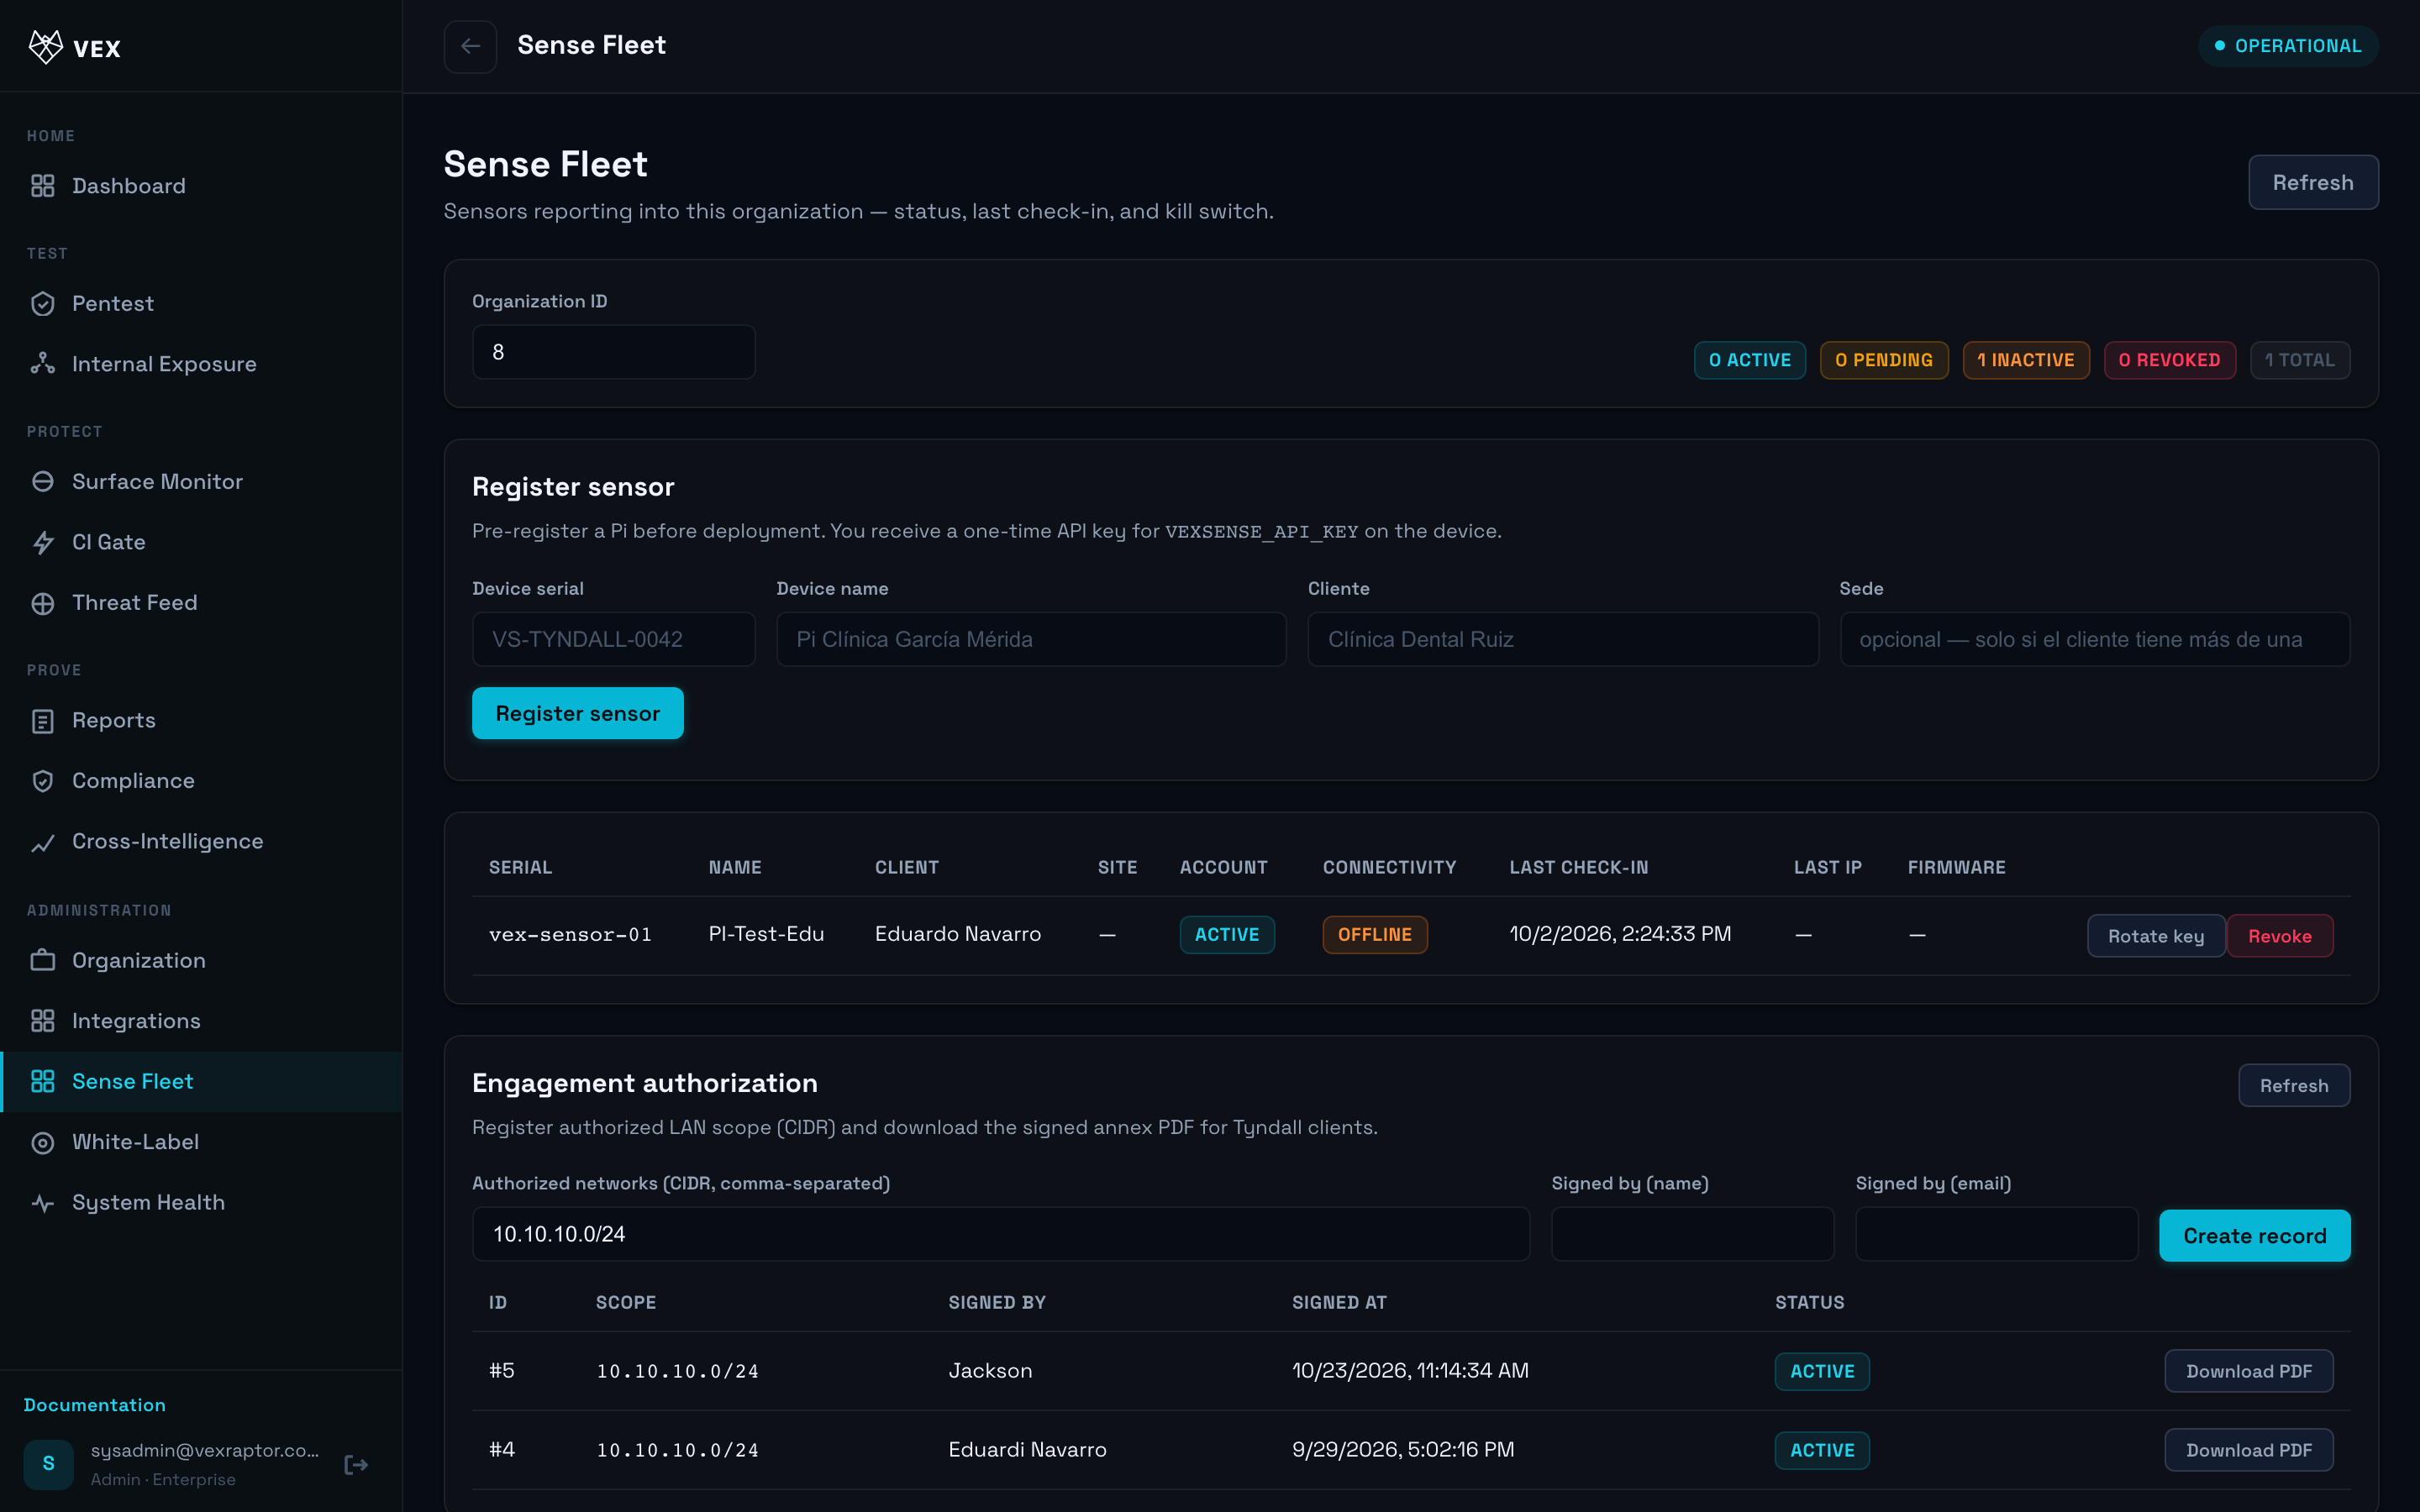
Task: Click the 1 TOTAL counter badge
Action: pyautogui.click(x=2299, y=360)
